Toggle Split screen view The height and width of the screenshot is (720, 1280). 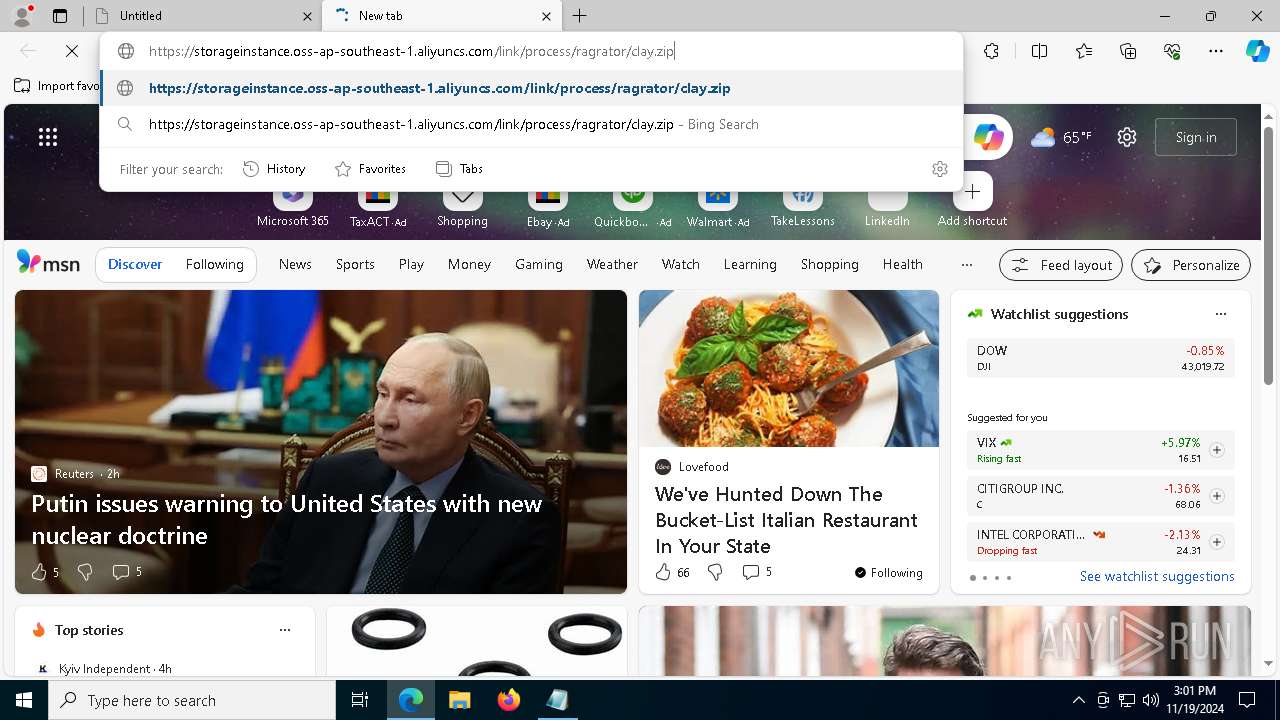1039,51
